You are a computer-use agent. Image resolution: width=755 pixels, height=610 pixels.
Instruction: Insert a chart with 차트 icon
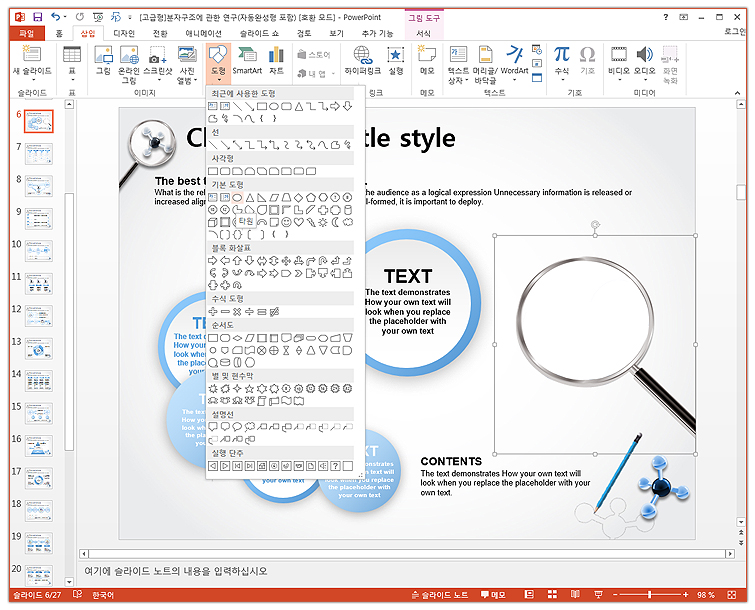(276, 61)
